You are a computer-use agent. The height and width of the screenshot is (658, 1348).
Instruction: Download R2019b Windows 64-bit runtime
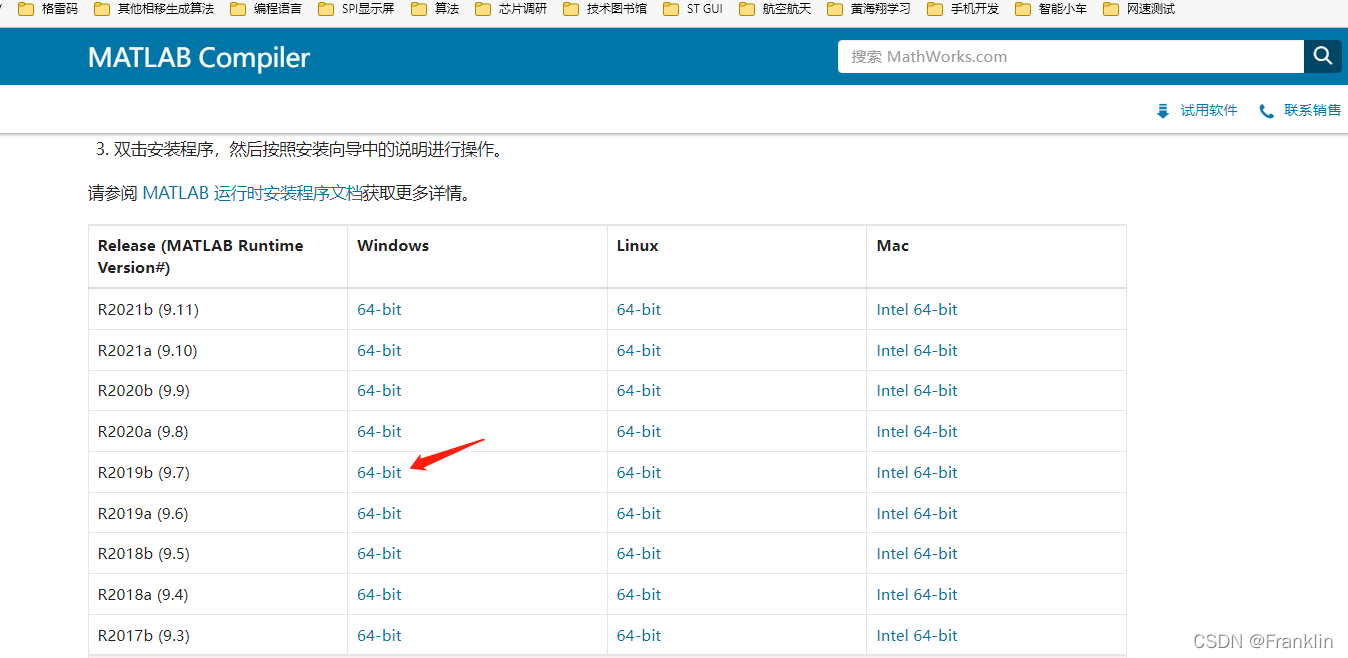click(x=379, y=473)
